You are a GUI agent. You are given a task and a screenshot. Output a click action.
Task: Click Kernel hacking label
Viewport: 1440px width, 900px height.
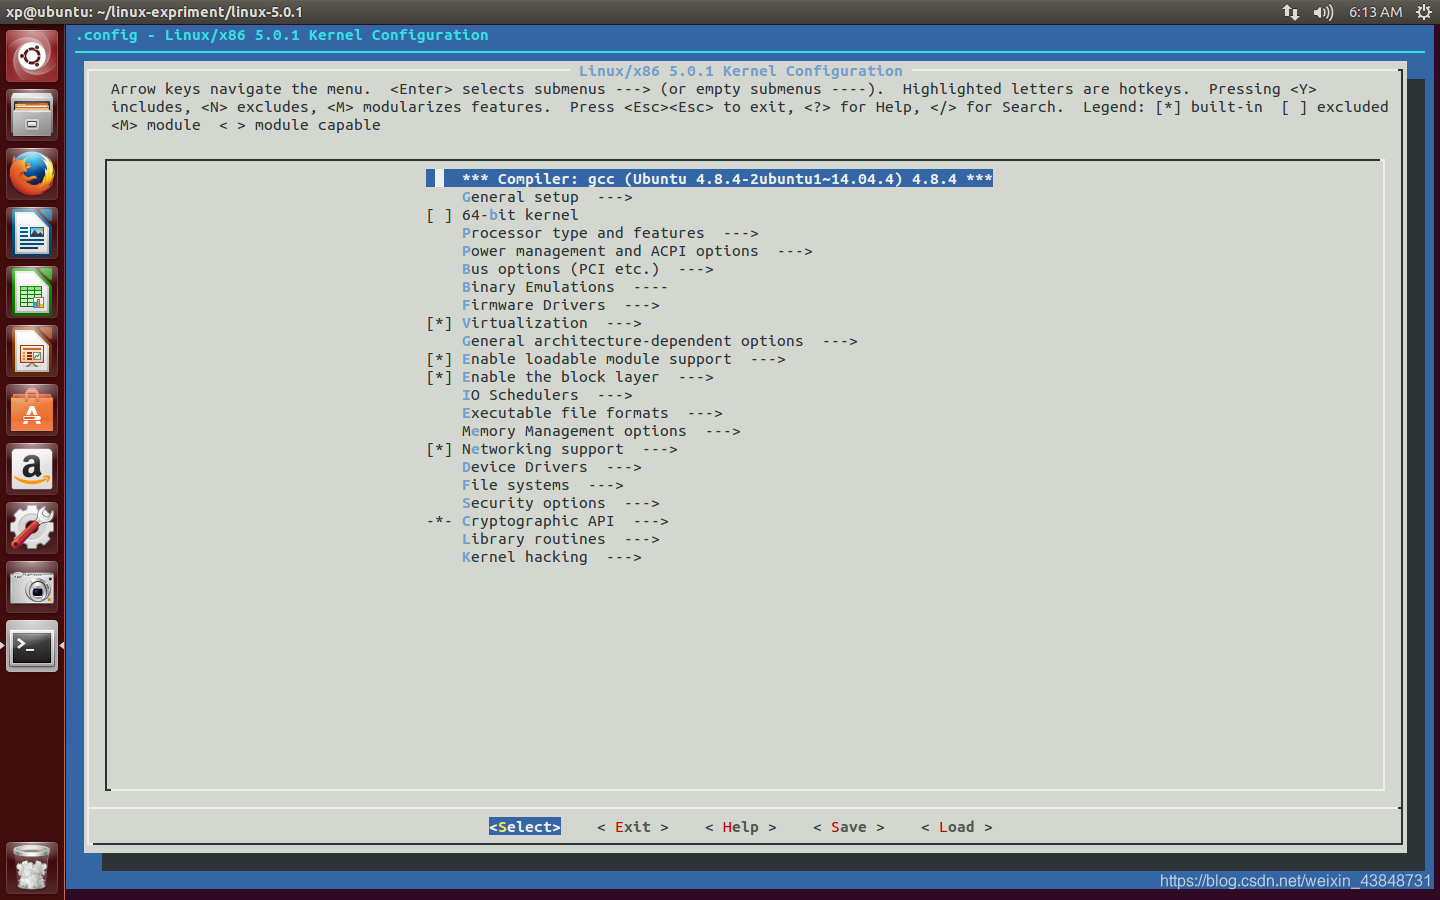point(524,557)
